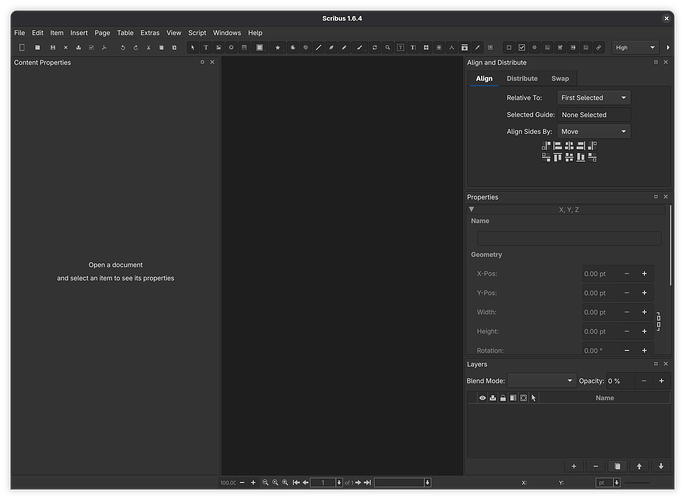The height and width of the screenshot is (500, 685).
Task: Open the Relative To dropdown
Action: (x=594, y=98)
